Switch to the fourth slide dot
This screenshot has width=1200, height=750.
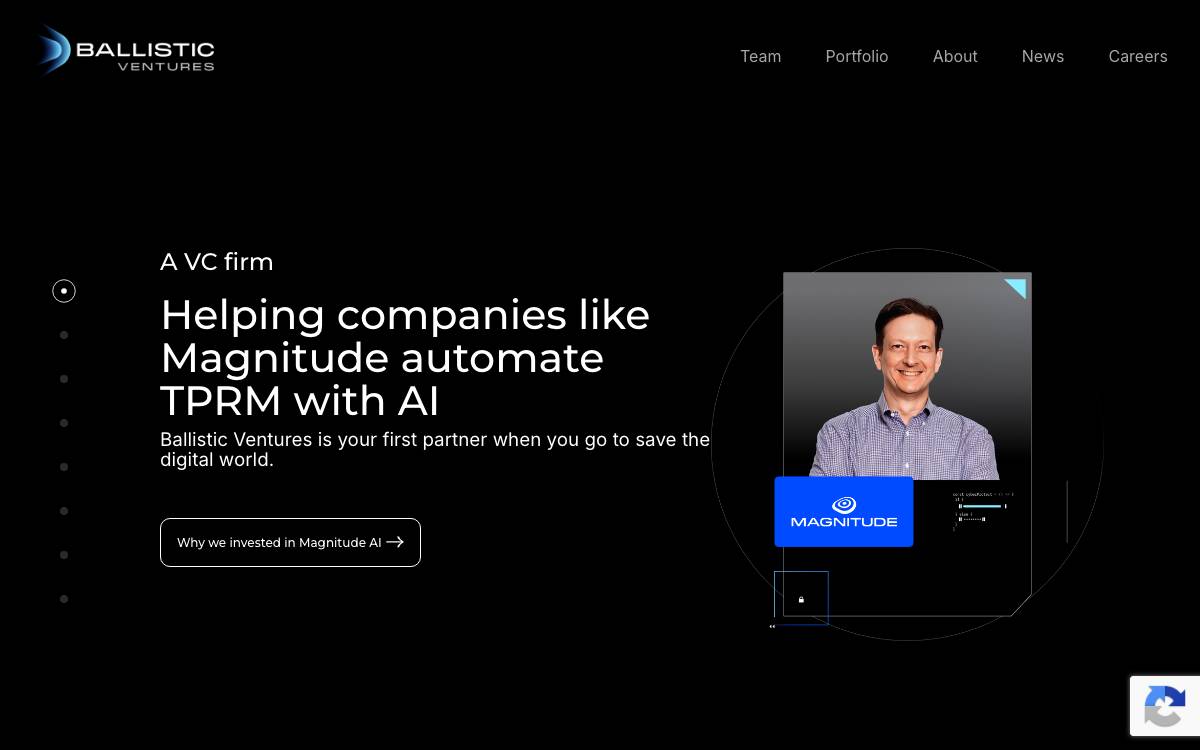64,423
